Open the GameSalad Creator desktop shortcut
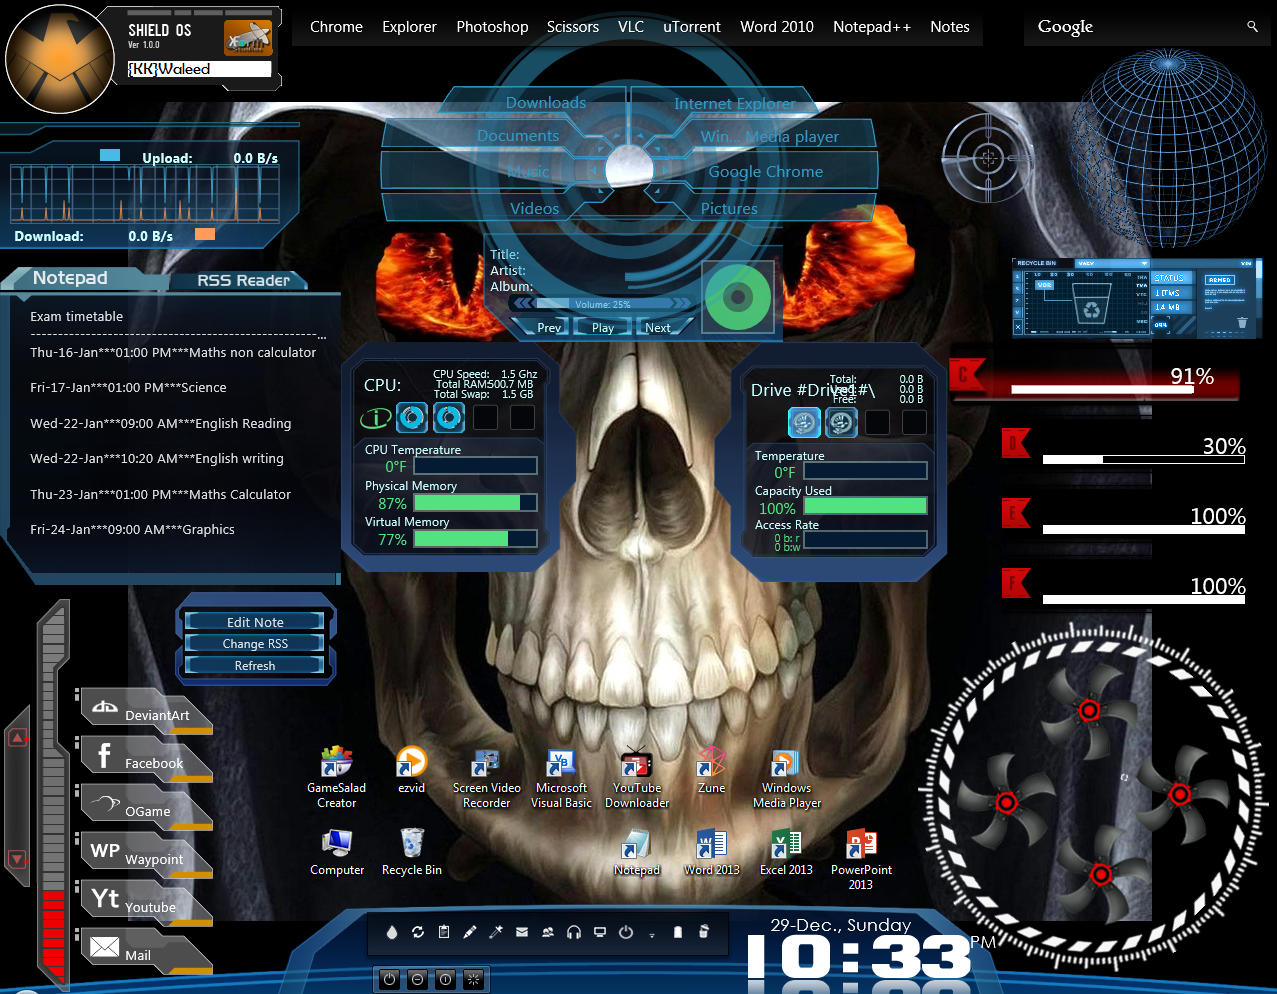1277x994 pixels. coord(336,776)
